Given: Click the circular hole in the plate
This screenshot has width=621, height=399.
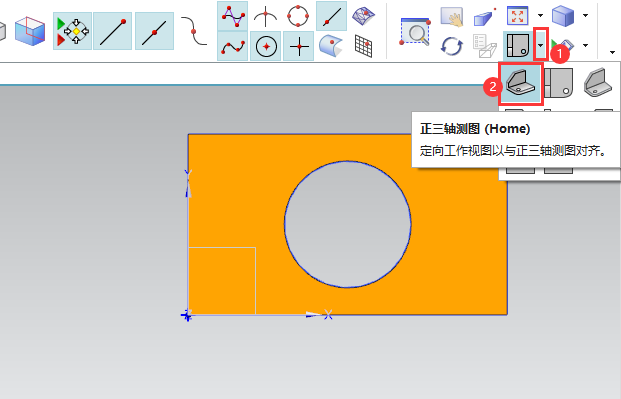Looking at the screenshot, I should [348, 224].
